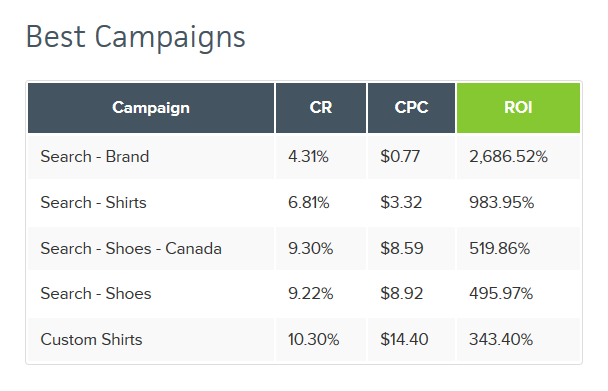Select the $14.40 CPC cell
The height and width of the screenshot is (391, 608).
tap(411, 339)
